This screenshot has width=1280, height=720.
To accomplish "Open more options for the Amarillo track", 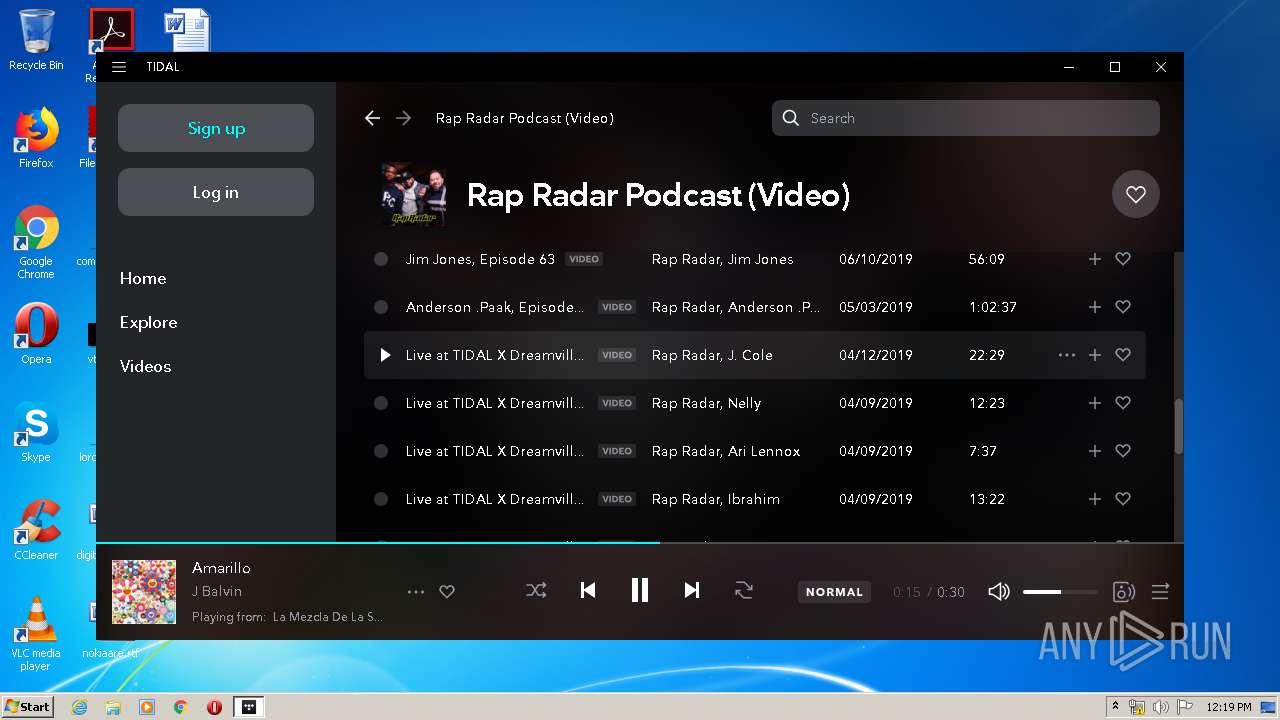I will [x=416, y=592].
